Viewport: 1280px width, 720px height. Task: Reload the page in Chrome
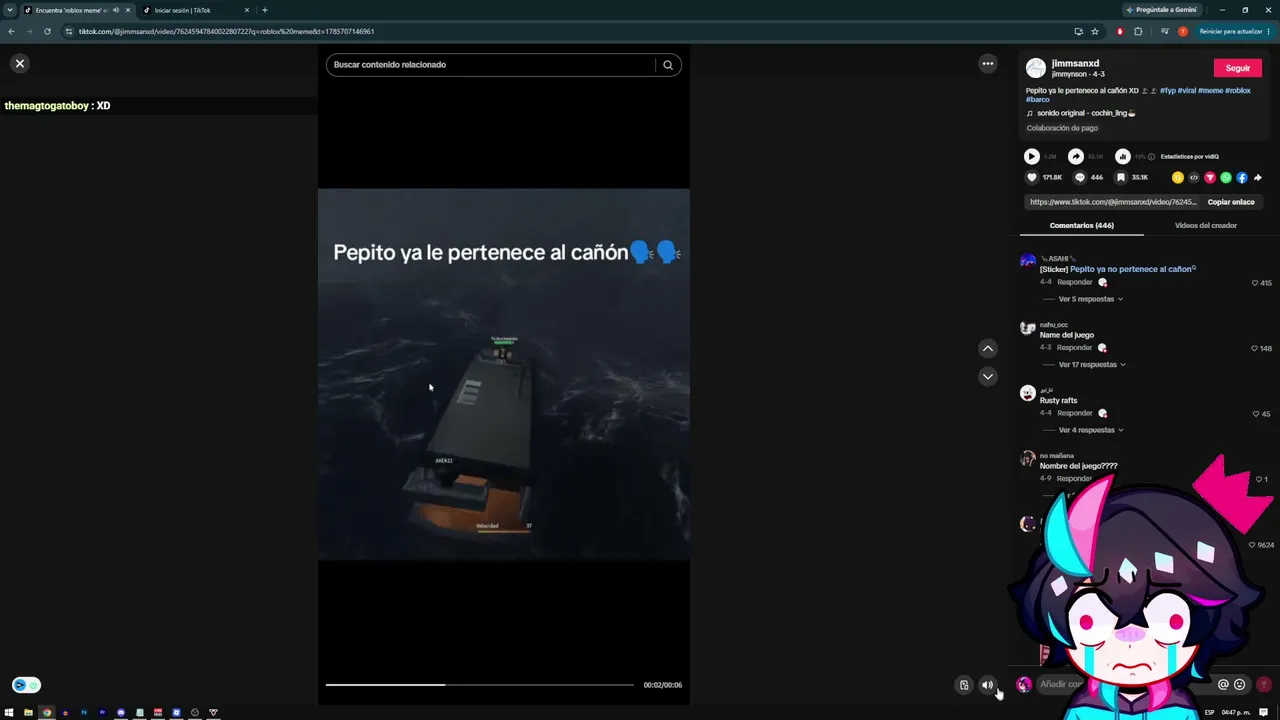(x=47, y=31)
